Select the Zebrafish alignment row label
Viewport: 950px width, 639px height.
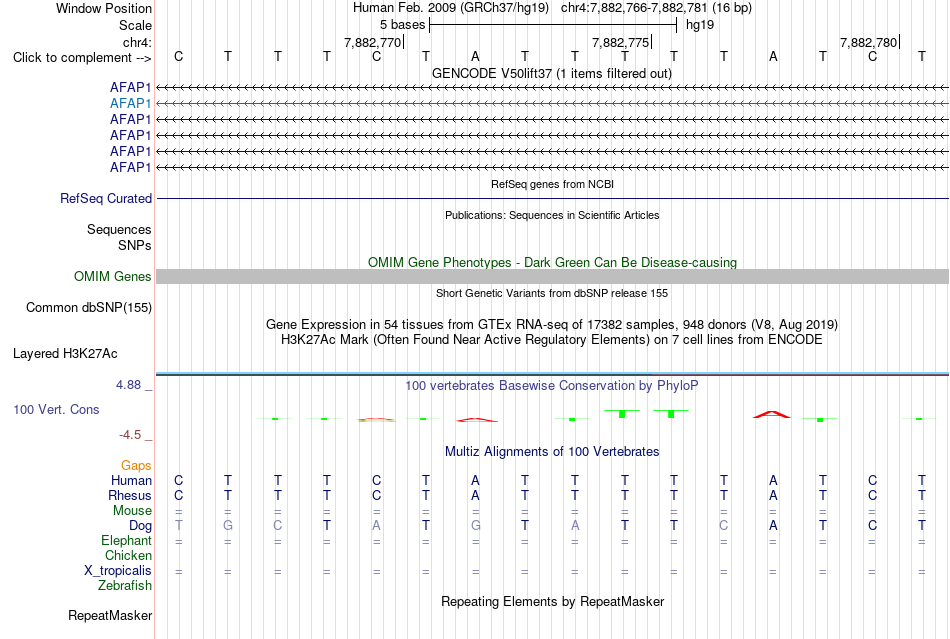[x=125, y=586]
